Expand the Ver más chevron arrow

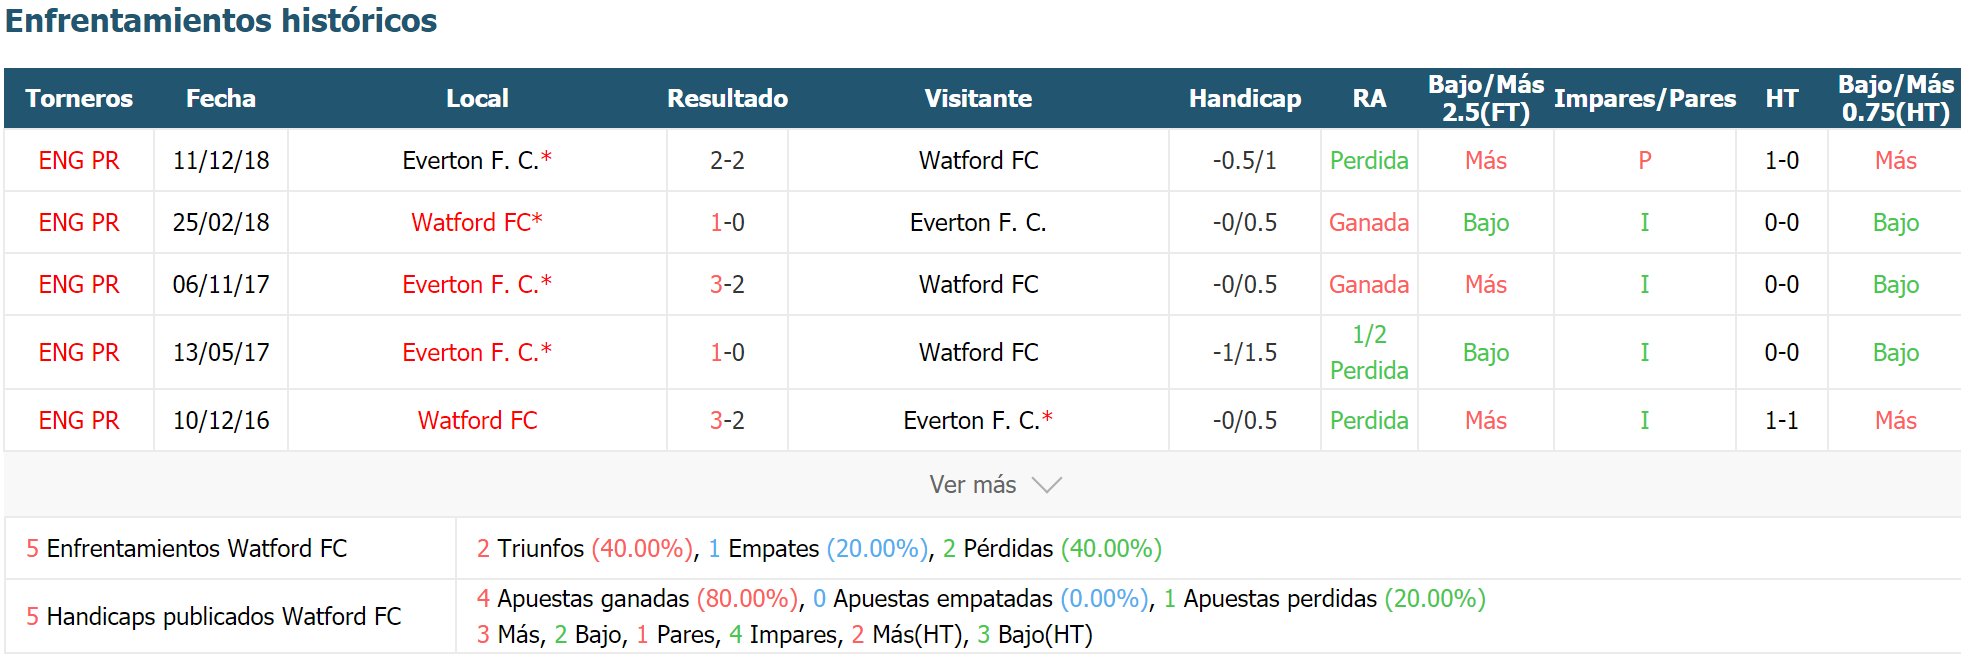click(x=1046, y=485)
